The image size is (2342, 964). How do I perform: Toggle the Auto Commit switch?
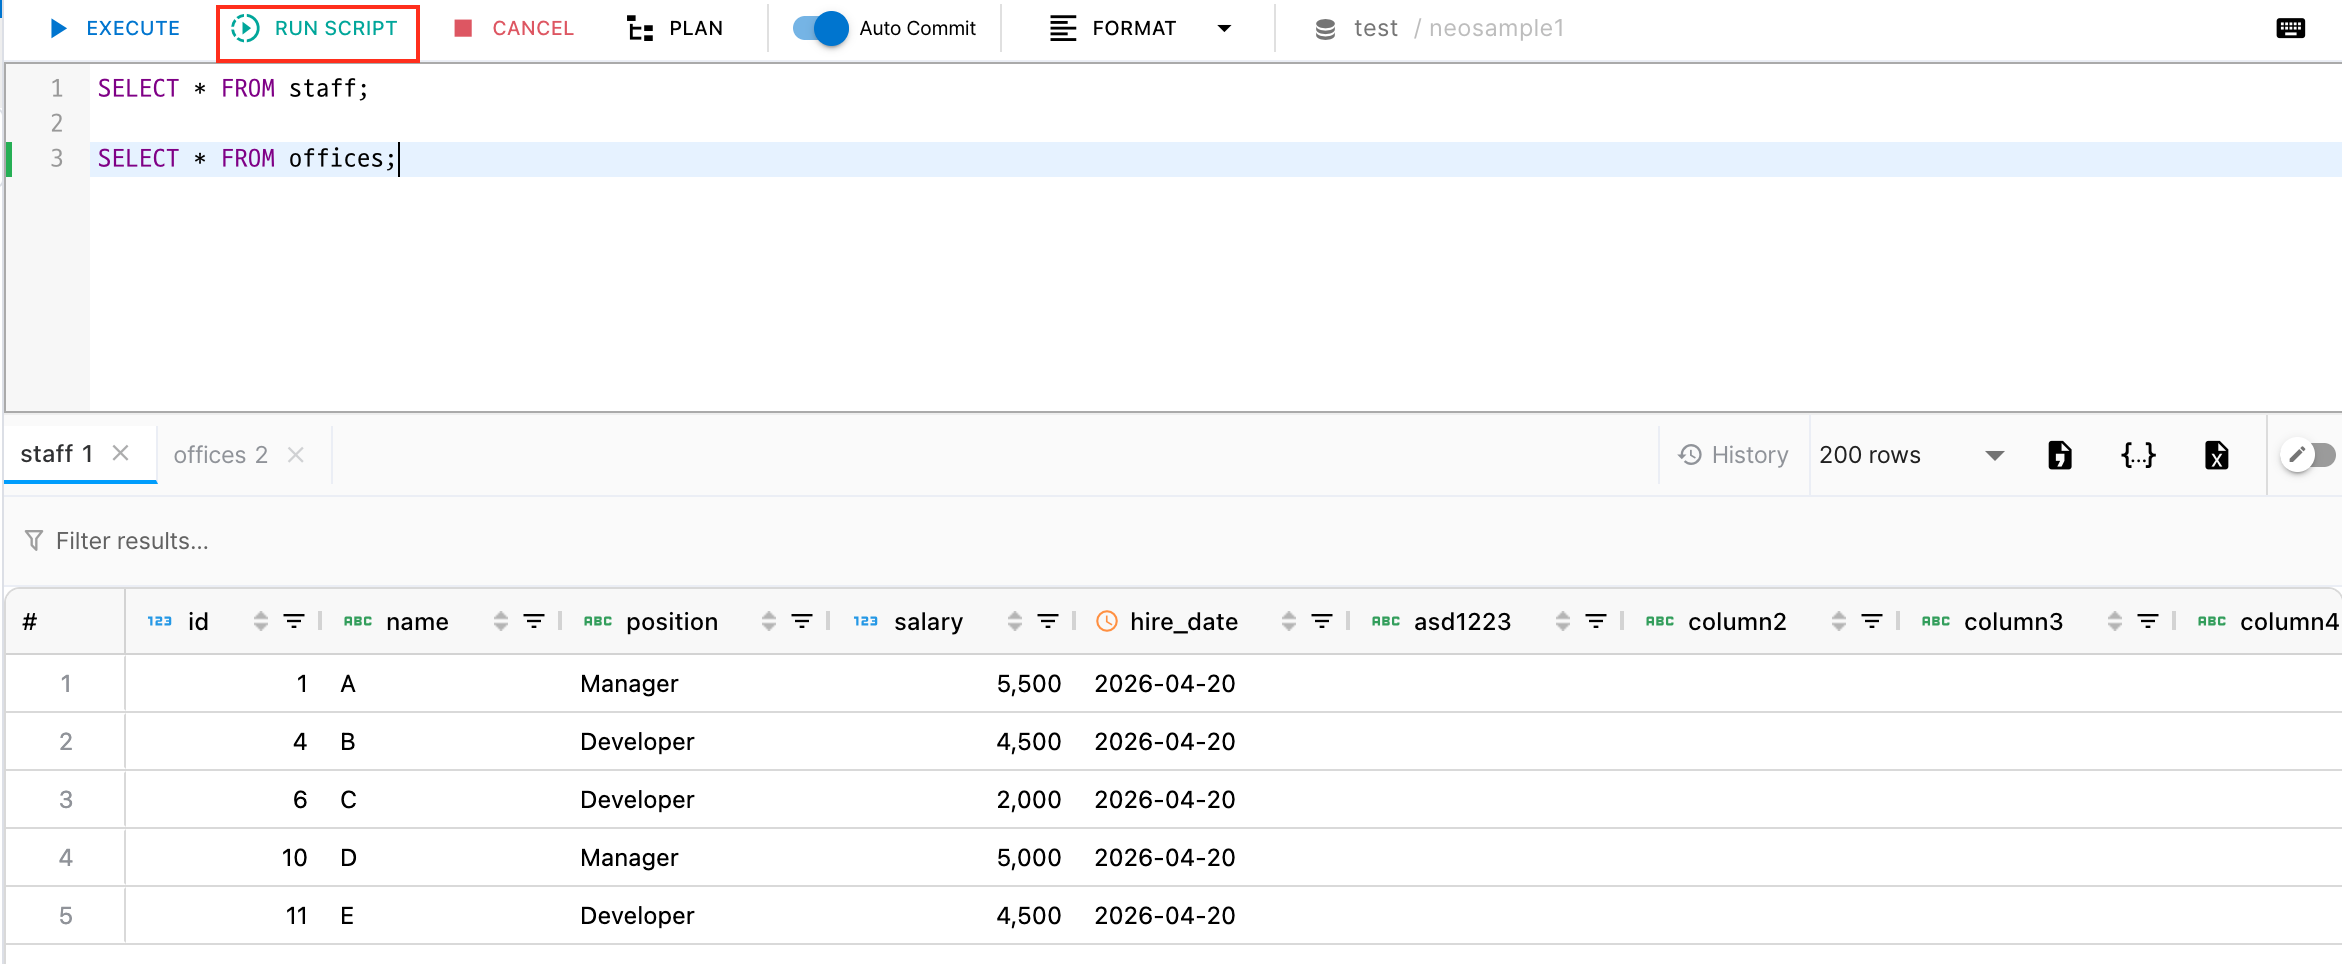pos(820,28)
